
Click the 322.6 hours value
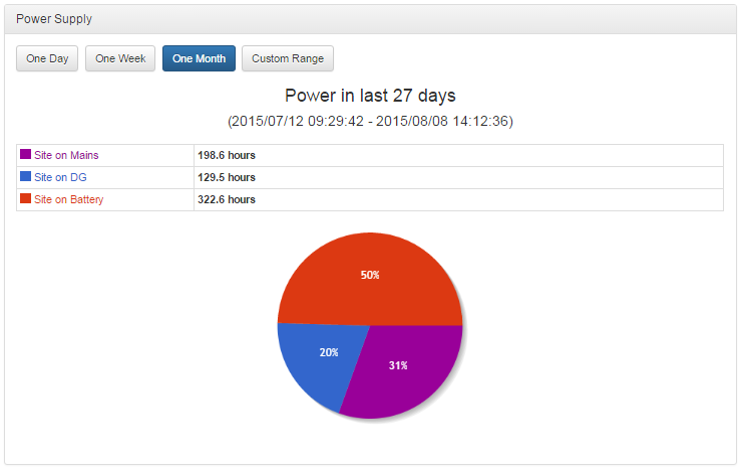[227, 200]
